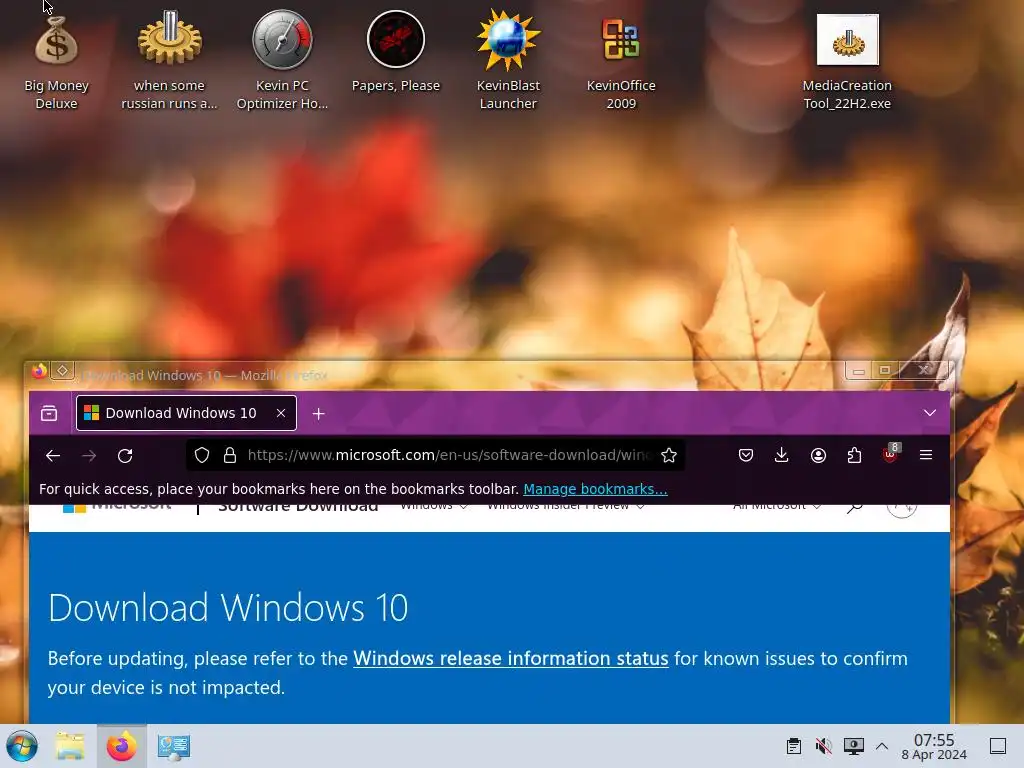The width and height of the screenshot is (1024, 768).
Task: Open the Start menu button
Action: [x=22, y=746]
